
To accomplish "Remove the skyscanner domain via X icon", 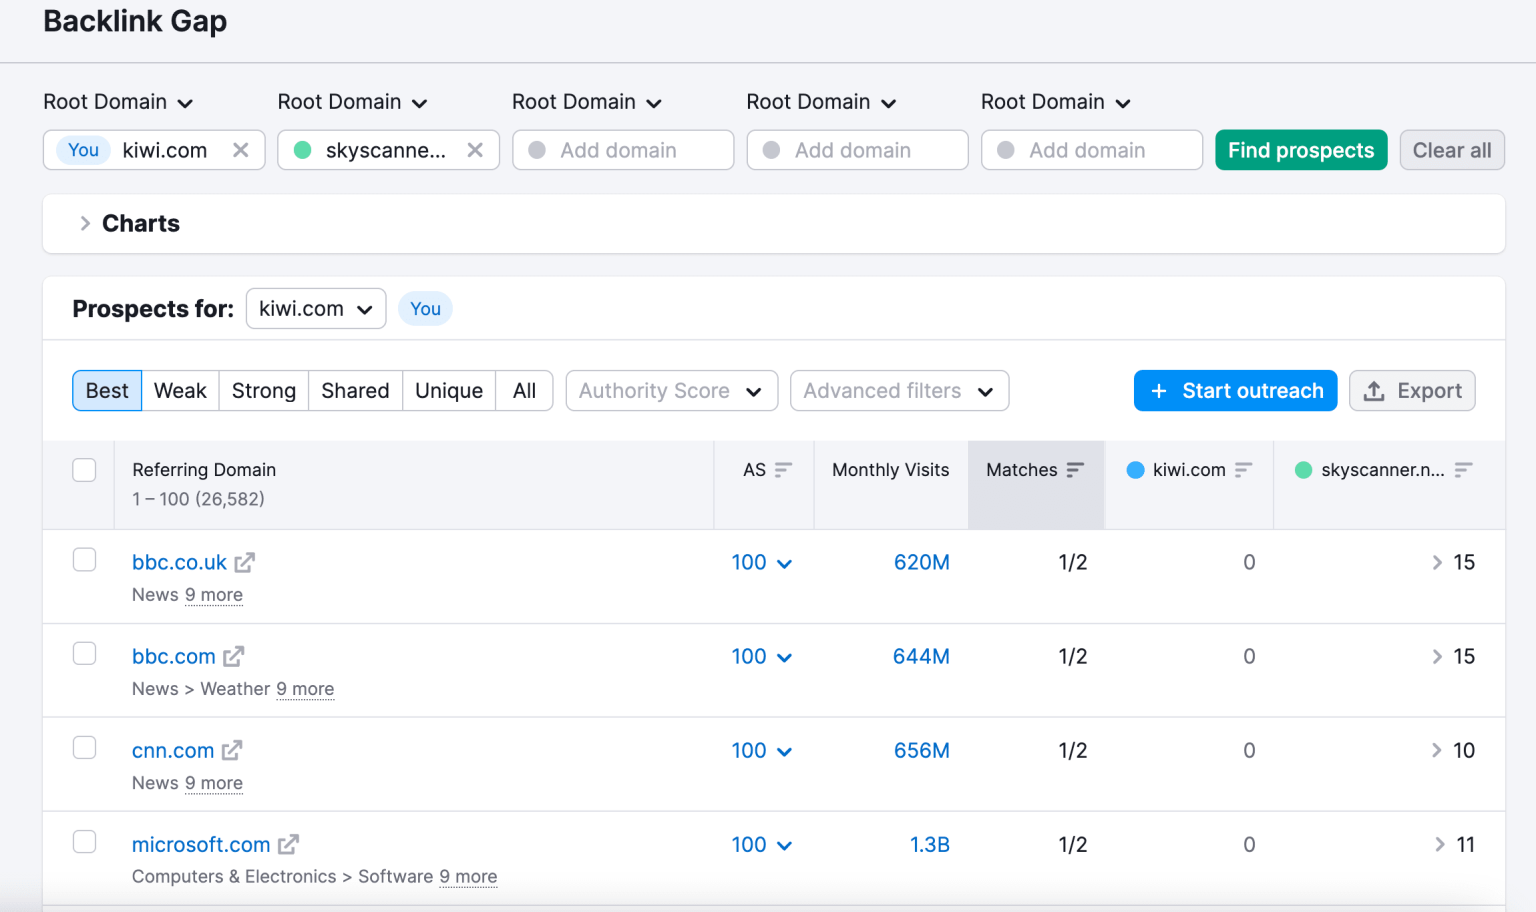I will click(475, 150).
